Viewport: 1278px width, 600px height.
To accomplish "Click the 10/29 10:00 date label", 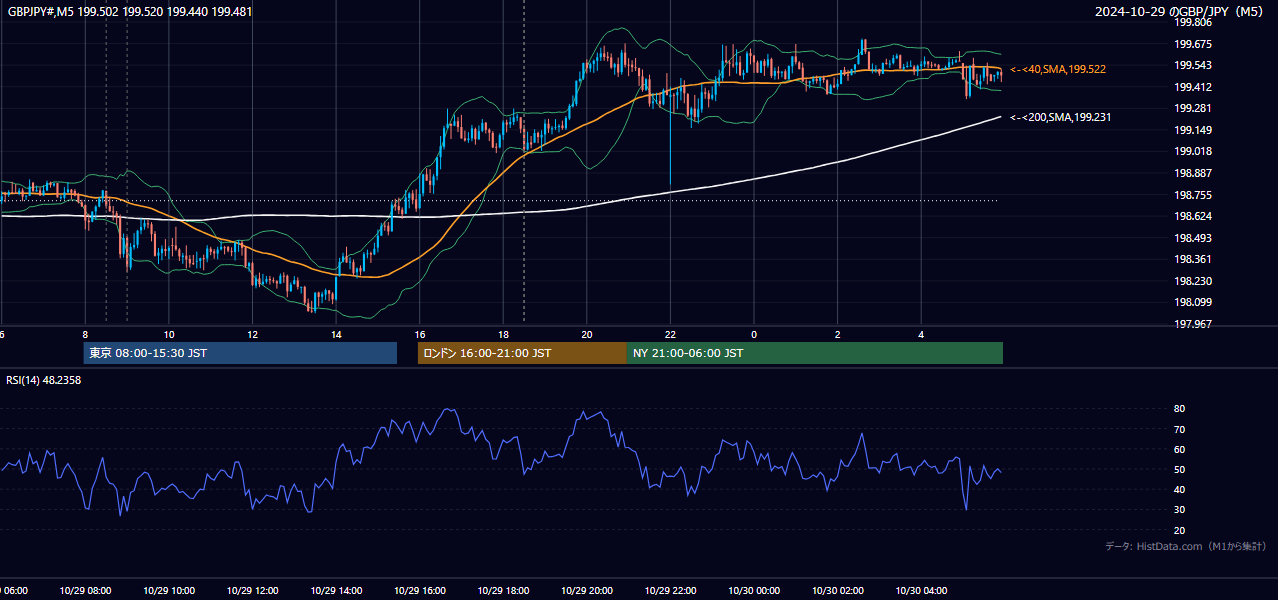I will [x=169, y=590].
